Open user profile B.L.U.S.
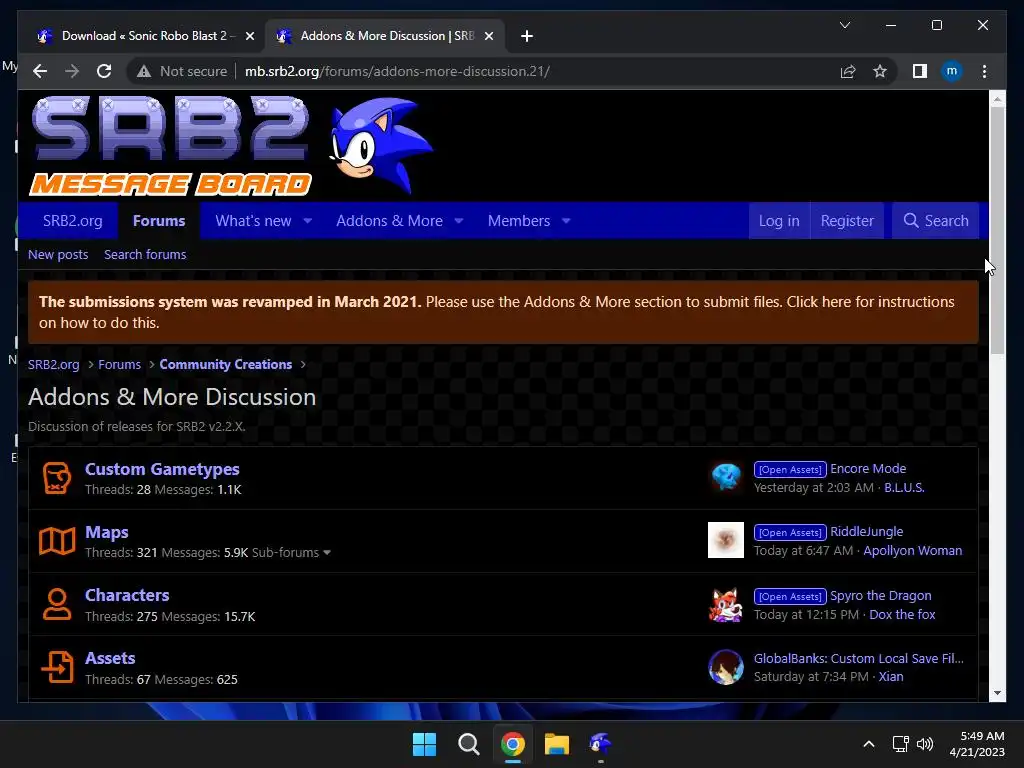This screenshot has width=1024, height=768. (x=904, y=488)
